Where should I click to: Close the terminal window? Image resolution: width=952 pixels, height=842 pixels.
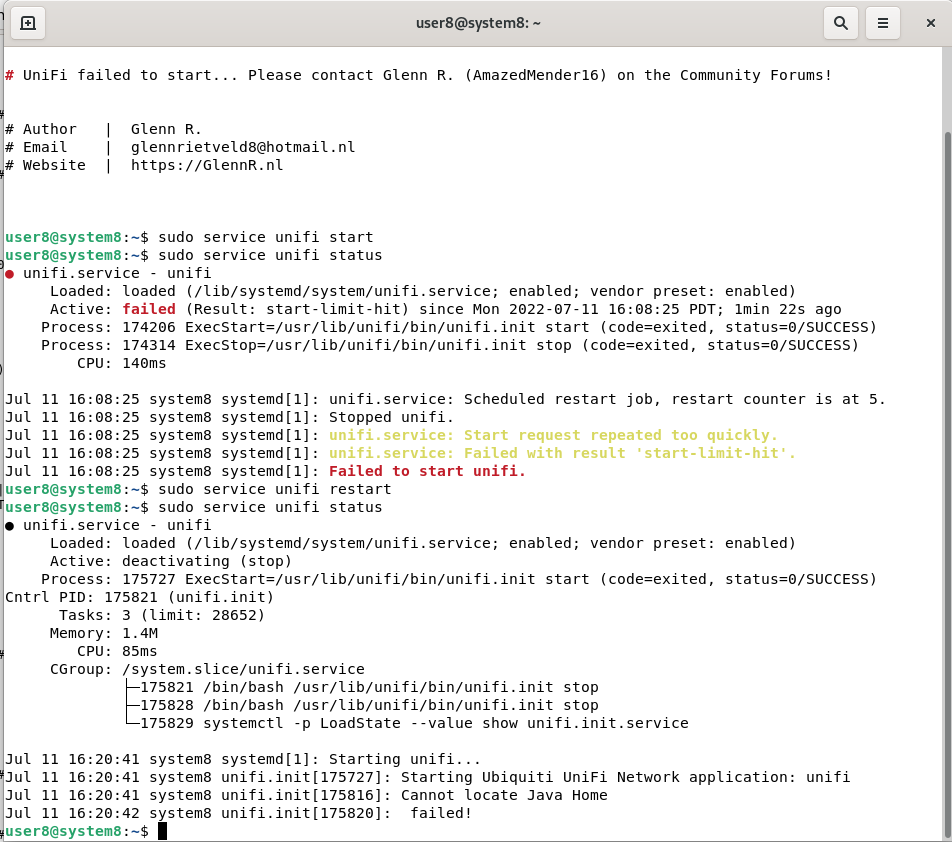[930, 23]
